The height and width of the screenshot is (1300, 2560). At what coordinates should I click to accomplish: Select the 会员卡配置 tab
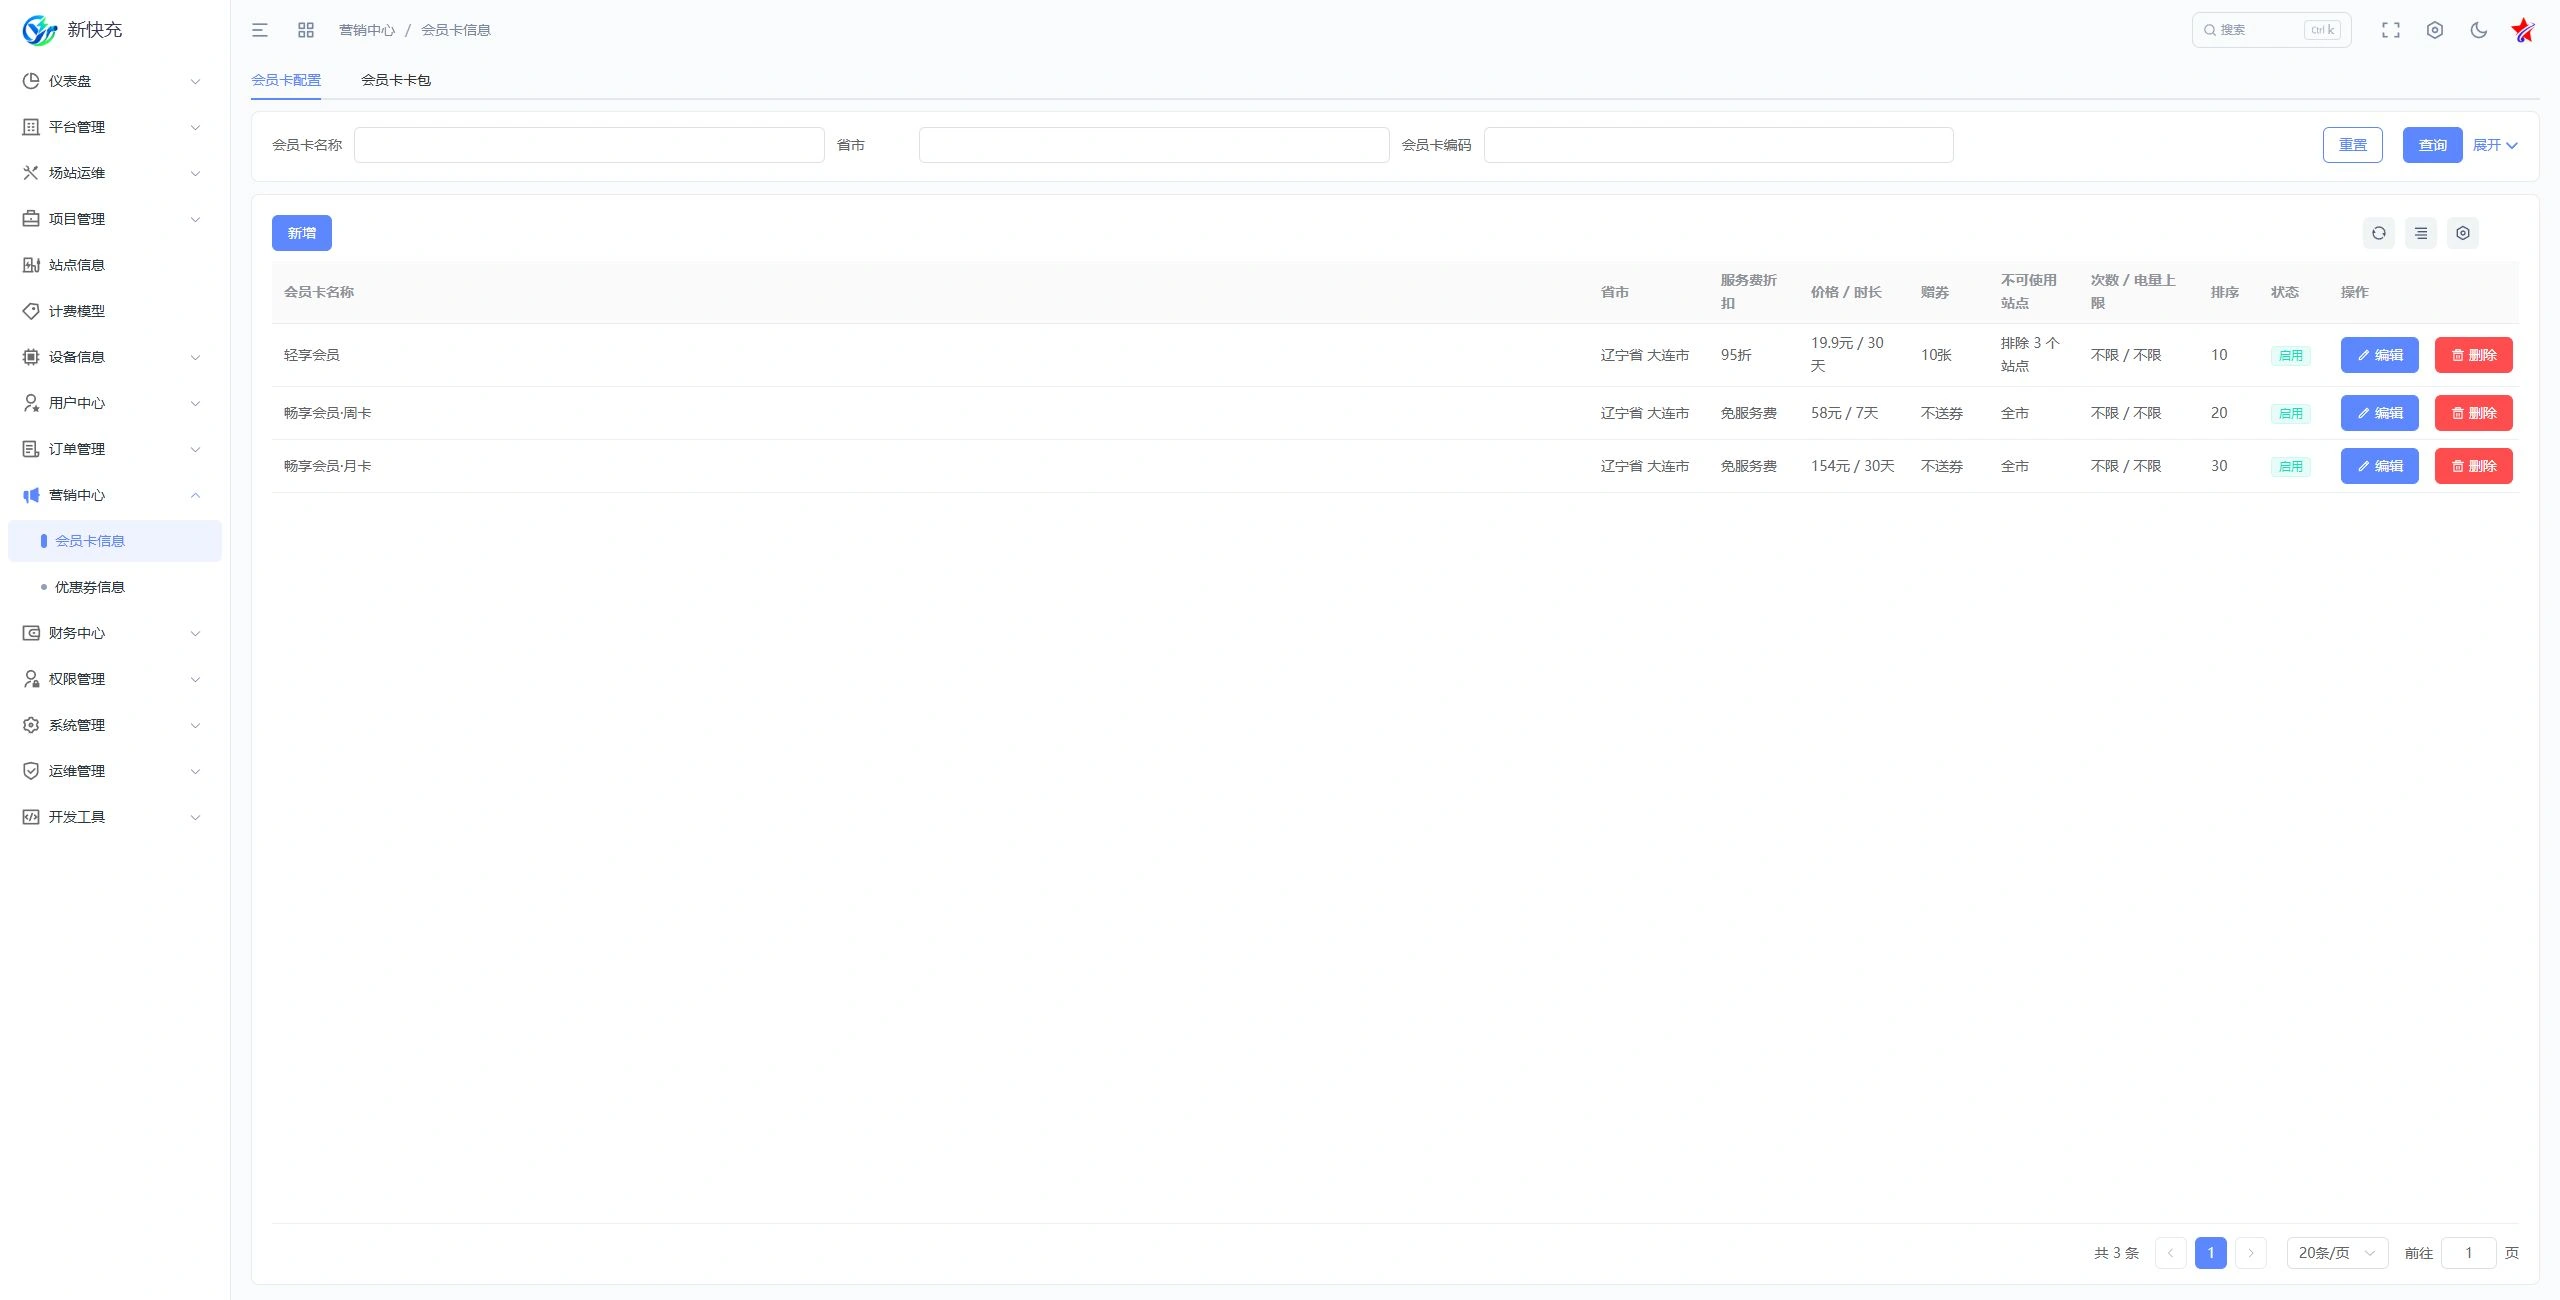click(286, 80)
